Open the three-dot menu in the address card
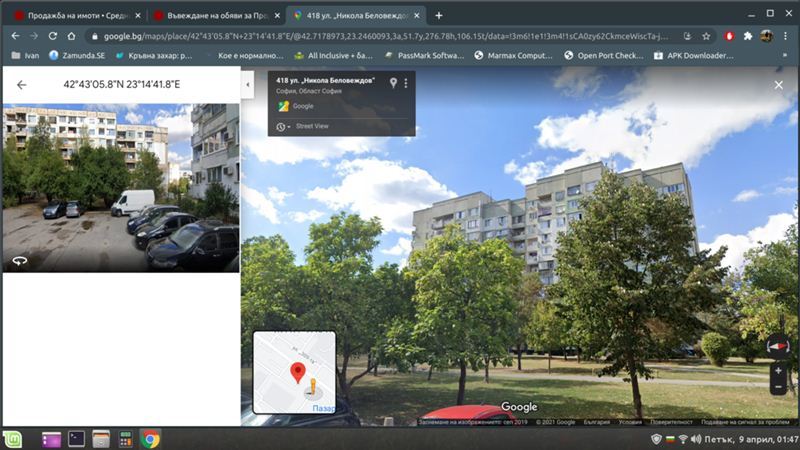 406,83
